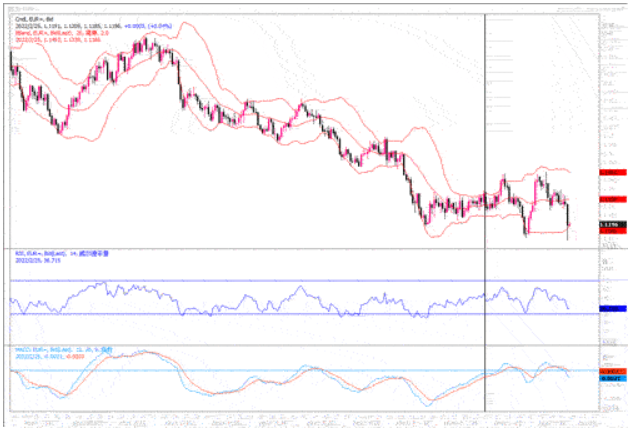This screenshot has height=440, width=630.
Task: Click the divider between price chart and RSI pane
Action: coord(300,246)
